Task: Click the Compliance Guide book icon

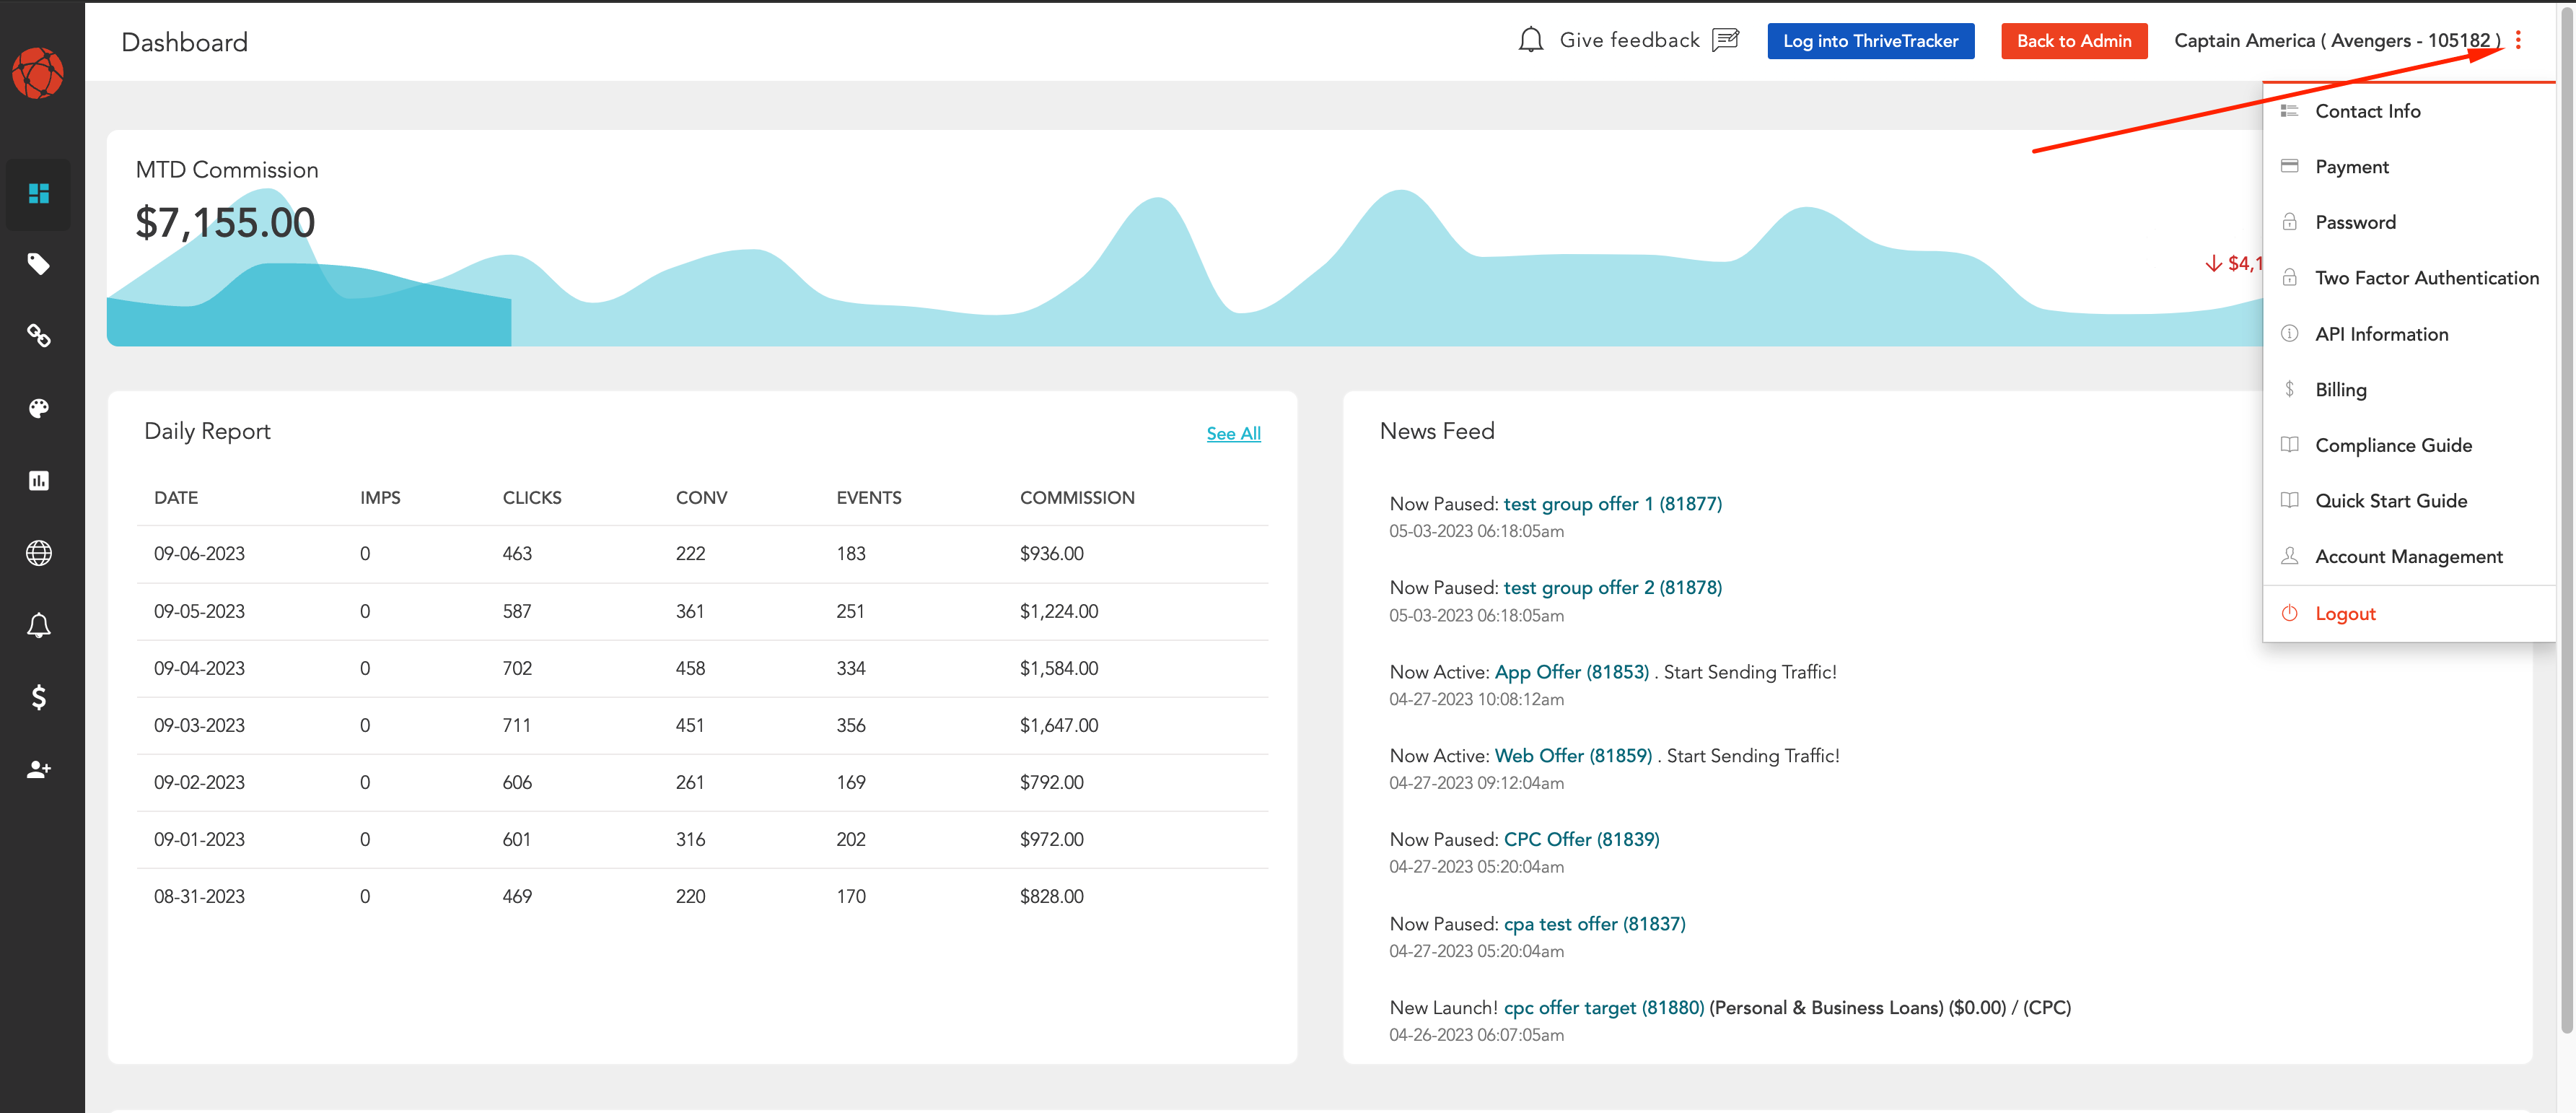Action: point(2289,445)
